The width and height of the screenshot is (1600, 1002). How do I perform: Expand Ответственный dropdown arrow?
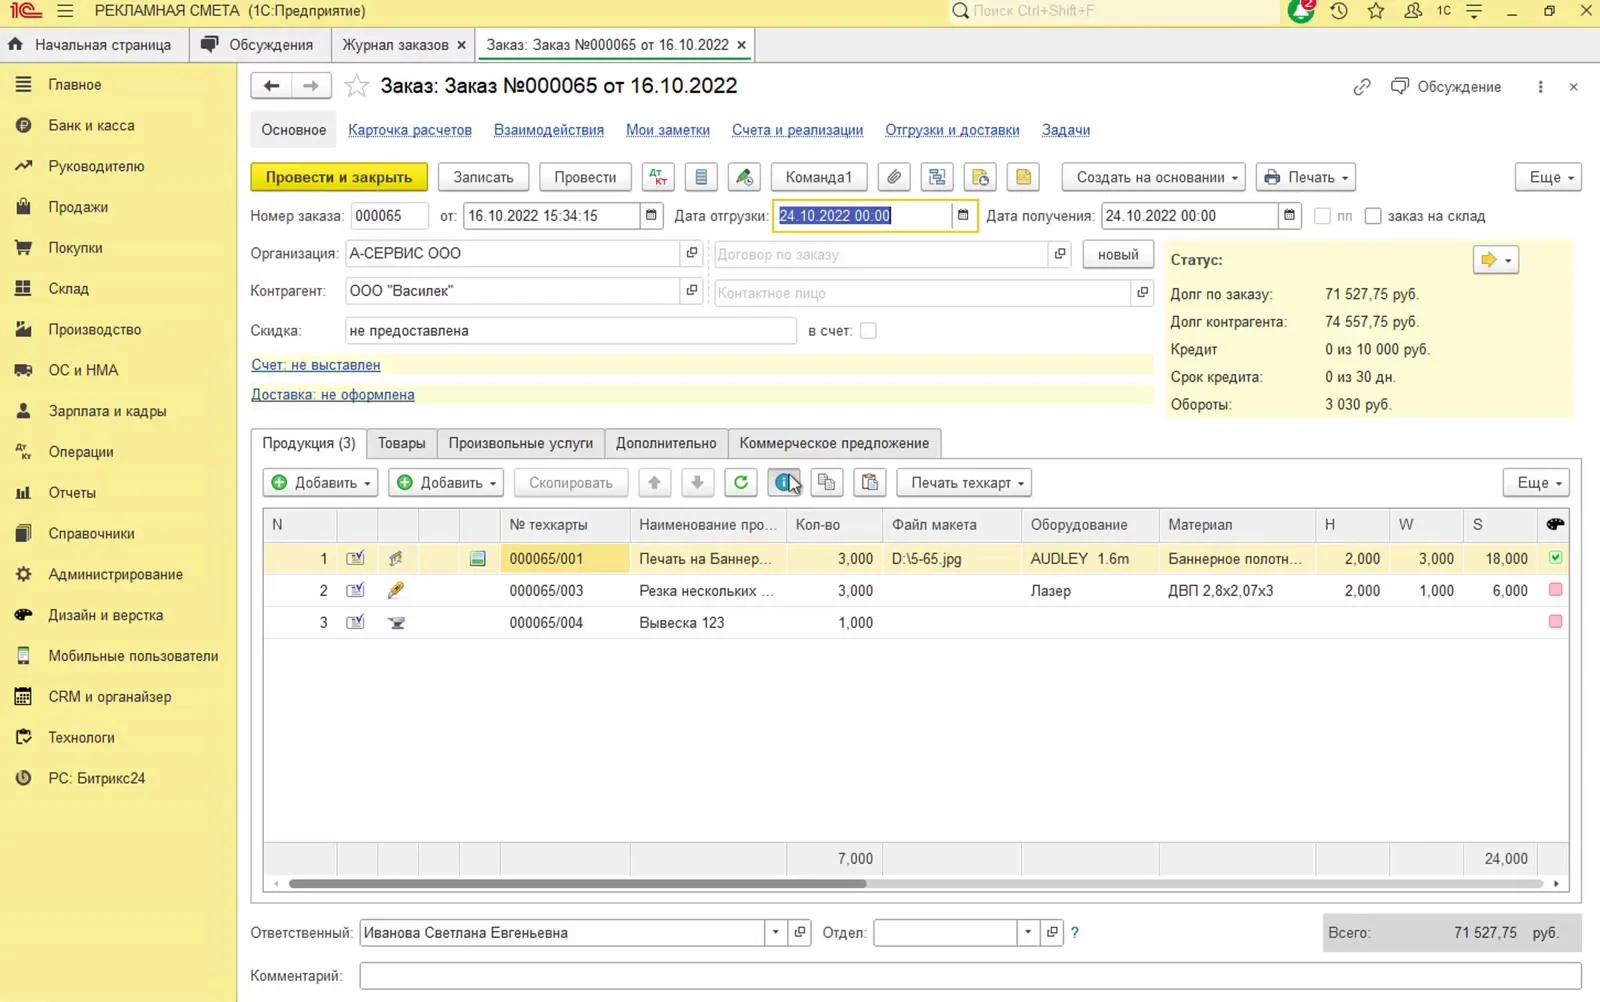775,933
